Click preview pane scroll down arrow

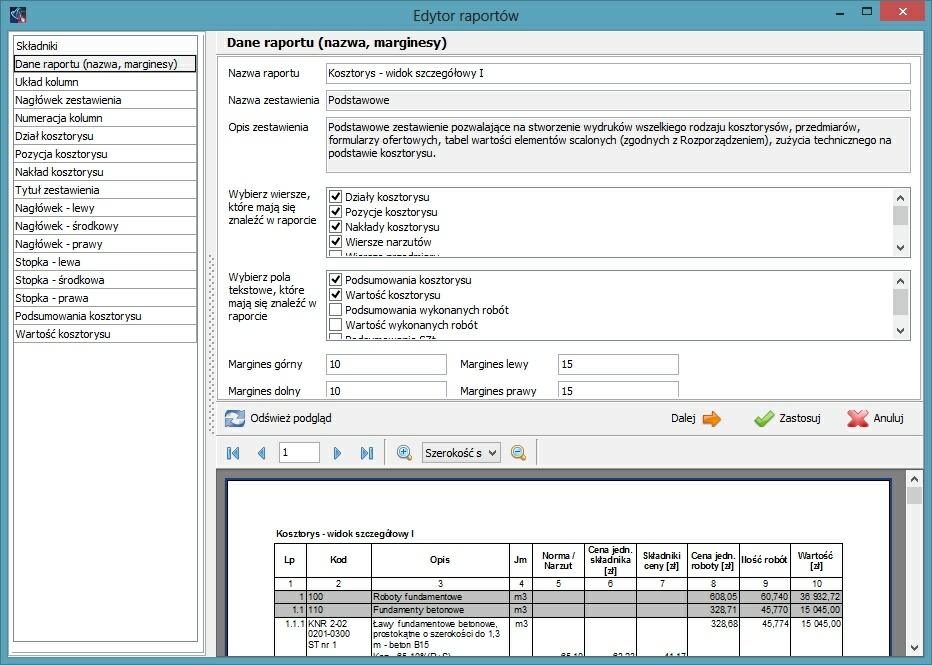coord(914,648)
